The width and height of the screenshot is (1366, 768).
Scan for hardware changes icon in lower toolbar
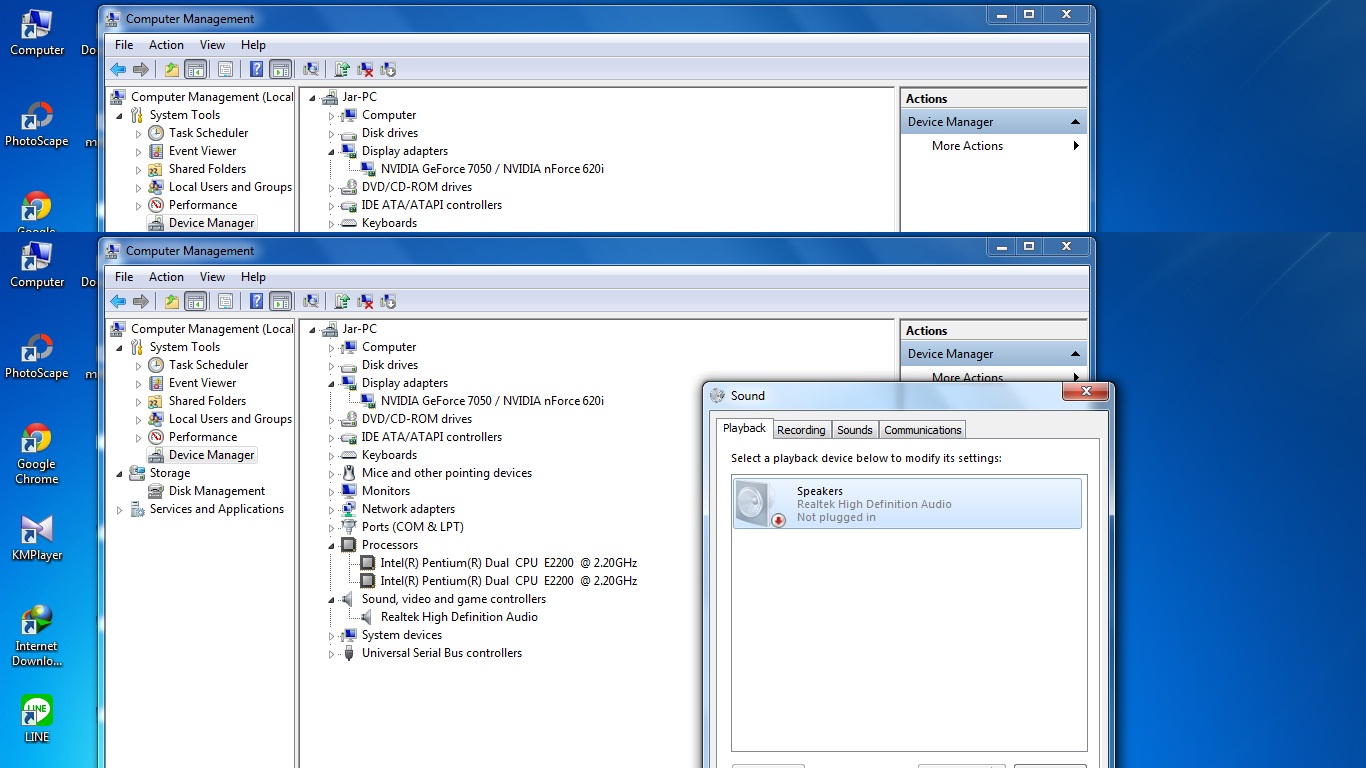click(311, 301)
